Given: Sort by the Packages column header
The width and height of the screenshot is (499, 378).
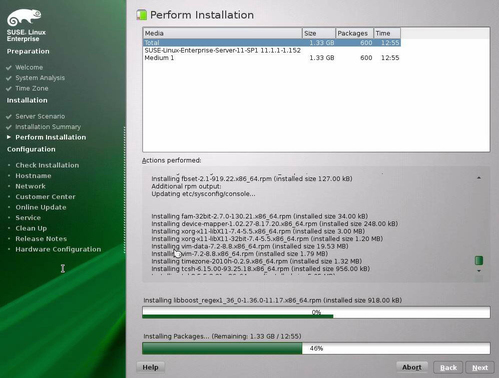Looking at the screenshot, I should 354,33.
